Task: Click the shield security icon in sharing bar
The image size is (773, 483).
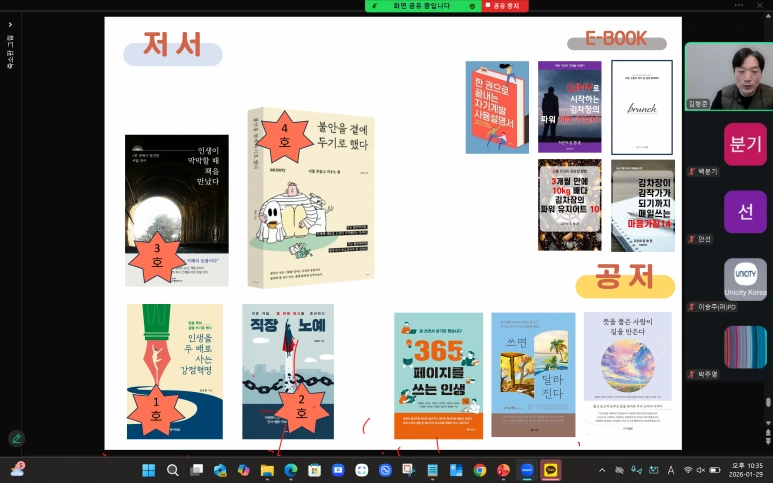Action: click(x=472, y=6)
